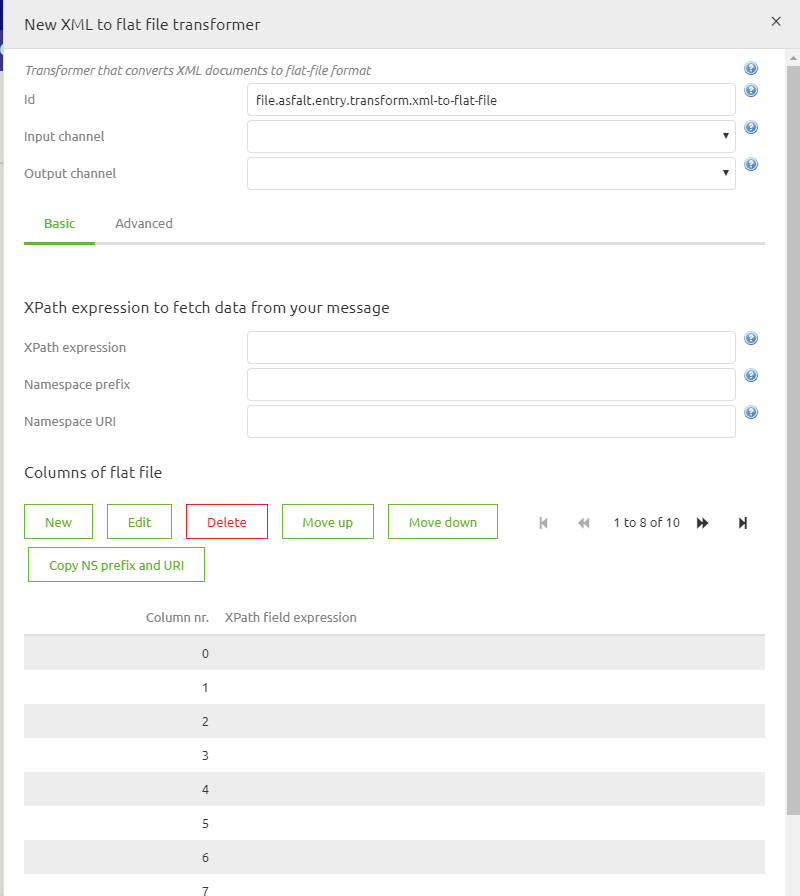Edit the selected column entry
Screen dimensions: 800x896
(139, 521)
